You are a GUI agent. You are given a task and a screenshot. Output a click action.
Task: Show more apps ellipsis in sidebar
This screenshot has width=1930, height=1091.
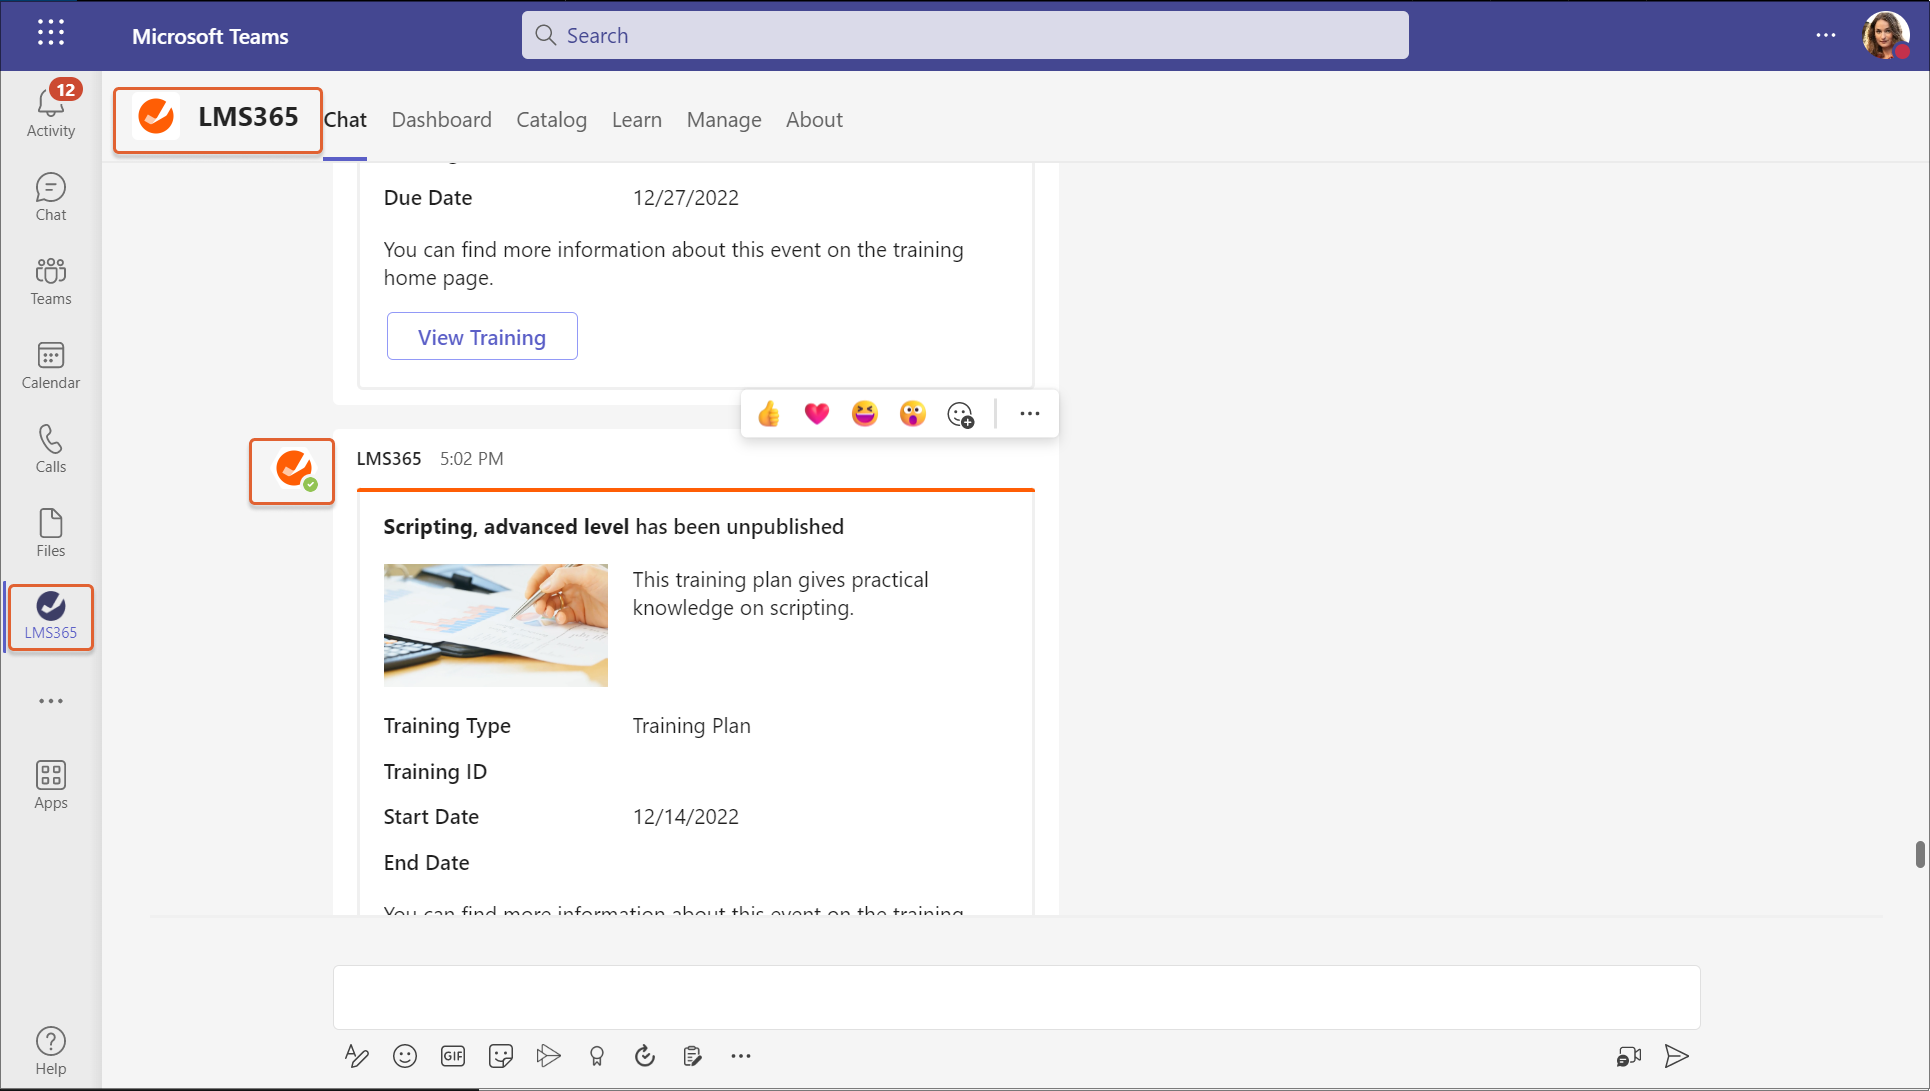pyautogui.click(x=51, y=701)
